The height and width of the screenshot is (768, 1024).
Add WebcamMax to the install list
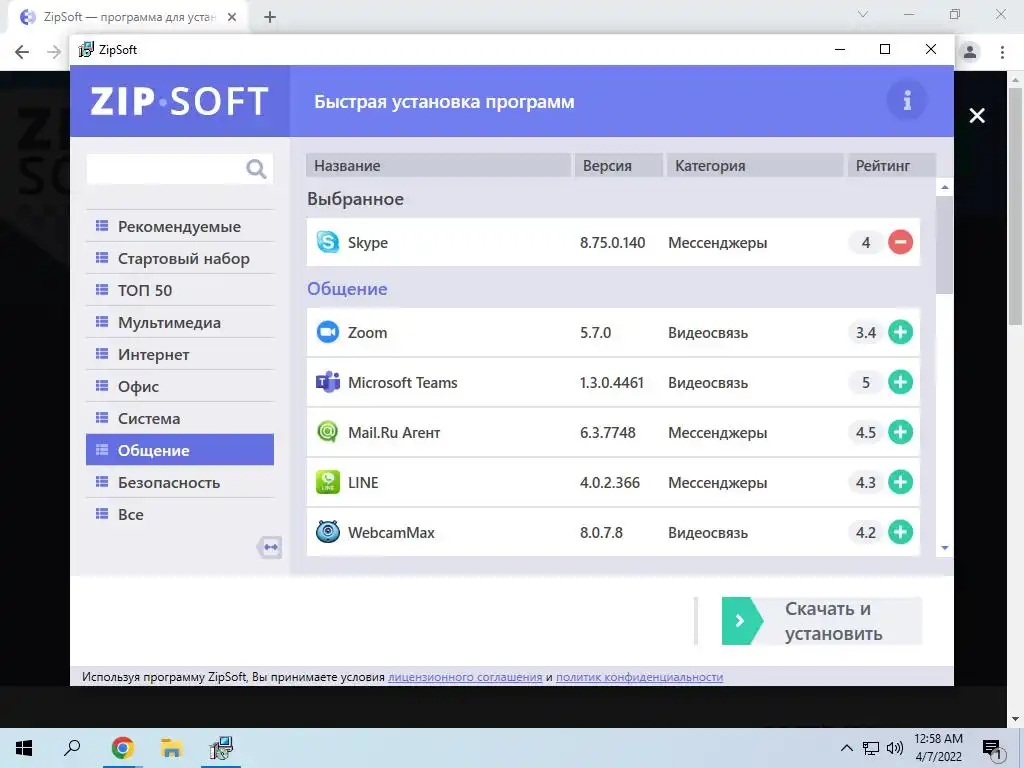coord(900,532)
